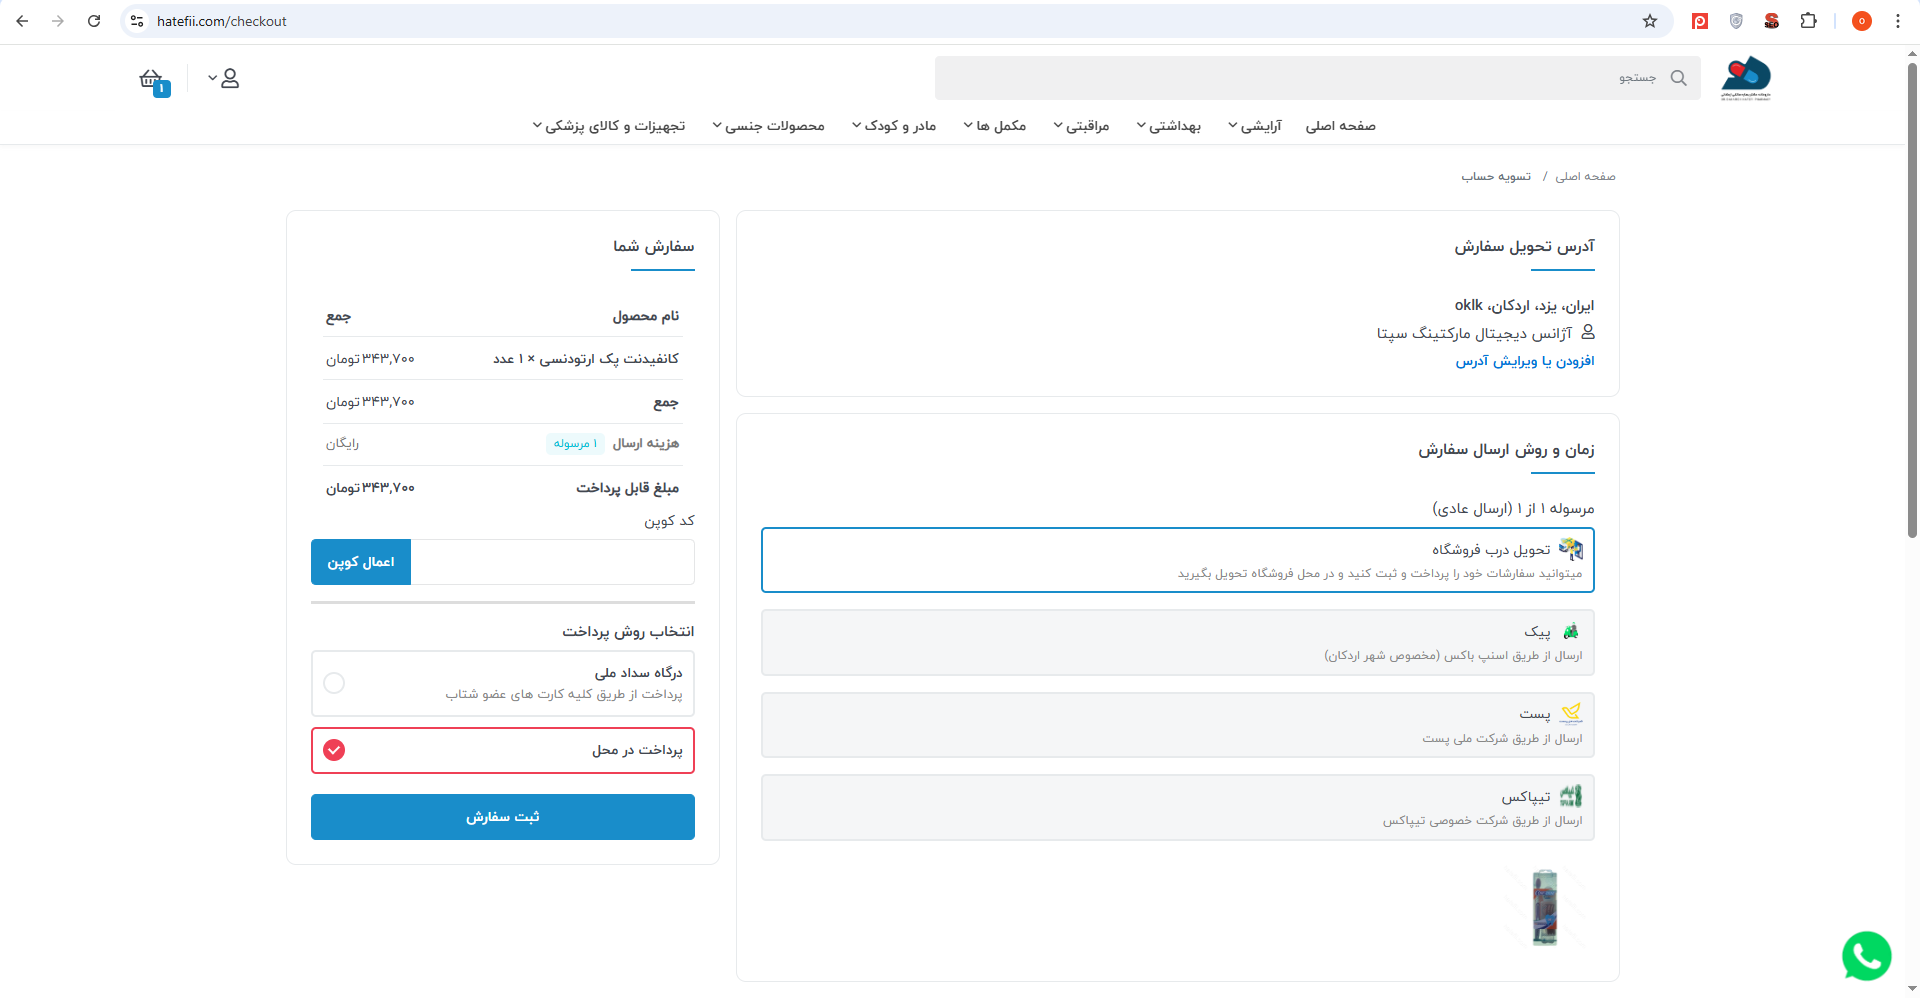Screen dimensions: 1920x998
Task: Open the shopping cart icon
Action: pyautogui.click(x=152, y=80)
